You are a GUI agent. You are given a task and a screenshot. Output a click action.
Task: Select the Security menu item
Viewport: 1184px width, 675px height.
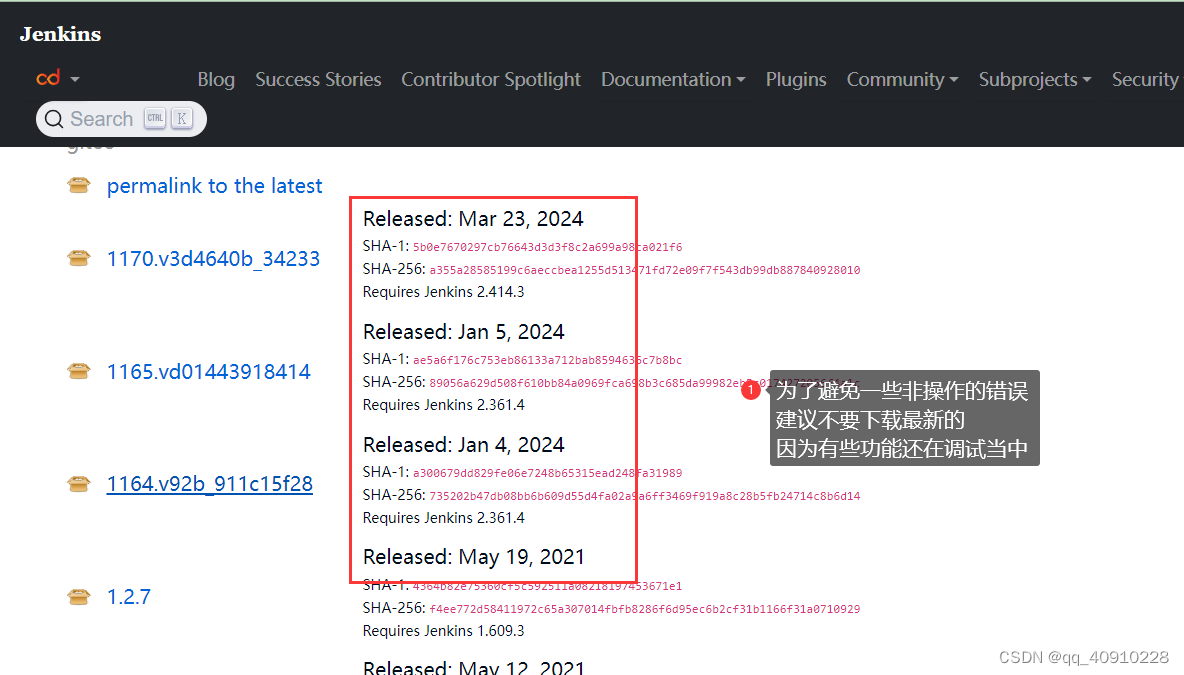coord(1145,79)
